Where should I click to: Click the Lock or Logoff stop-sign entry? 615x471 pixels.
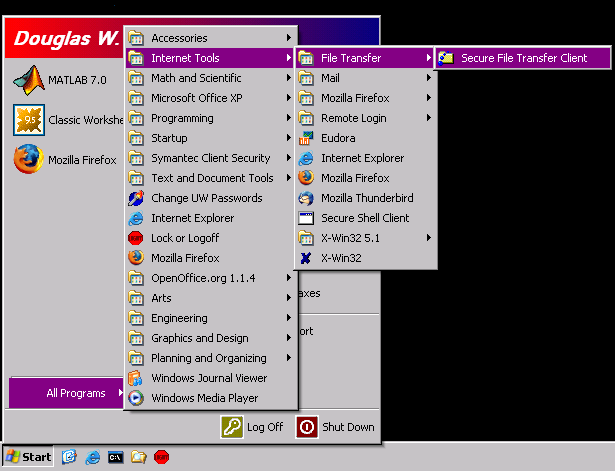[x=184, y=238]
